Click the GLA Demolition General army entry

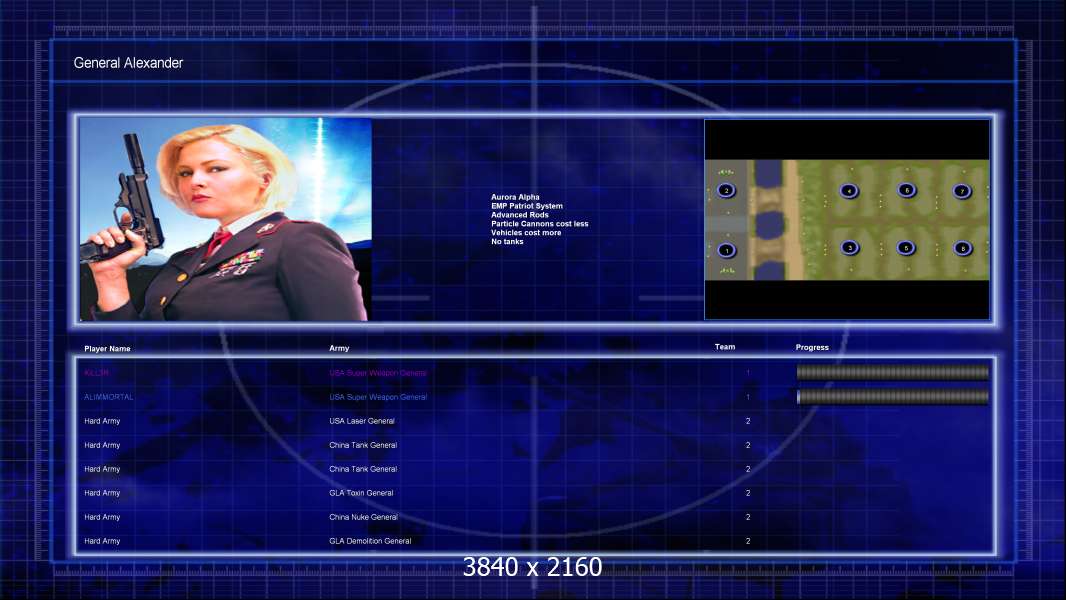pyautogui.click(x=370, y=542)
